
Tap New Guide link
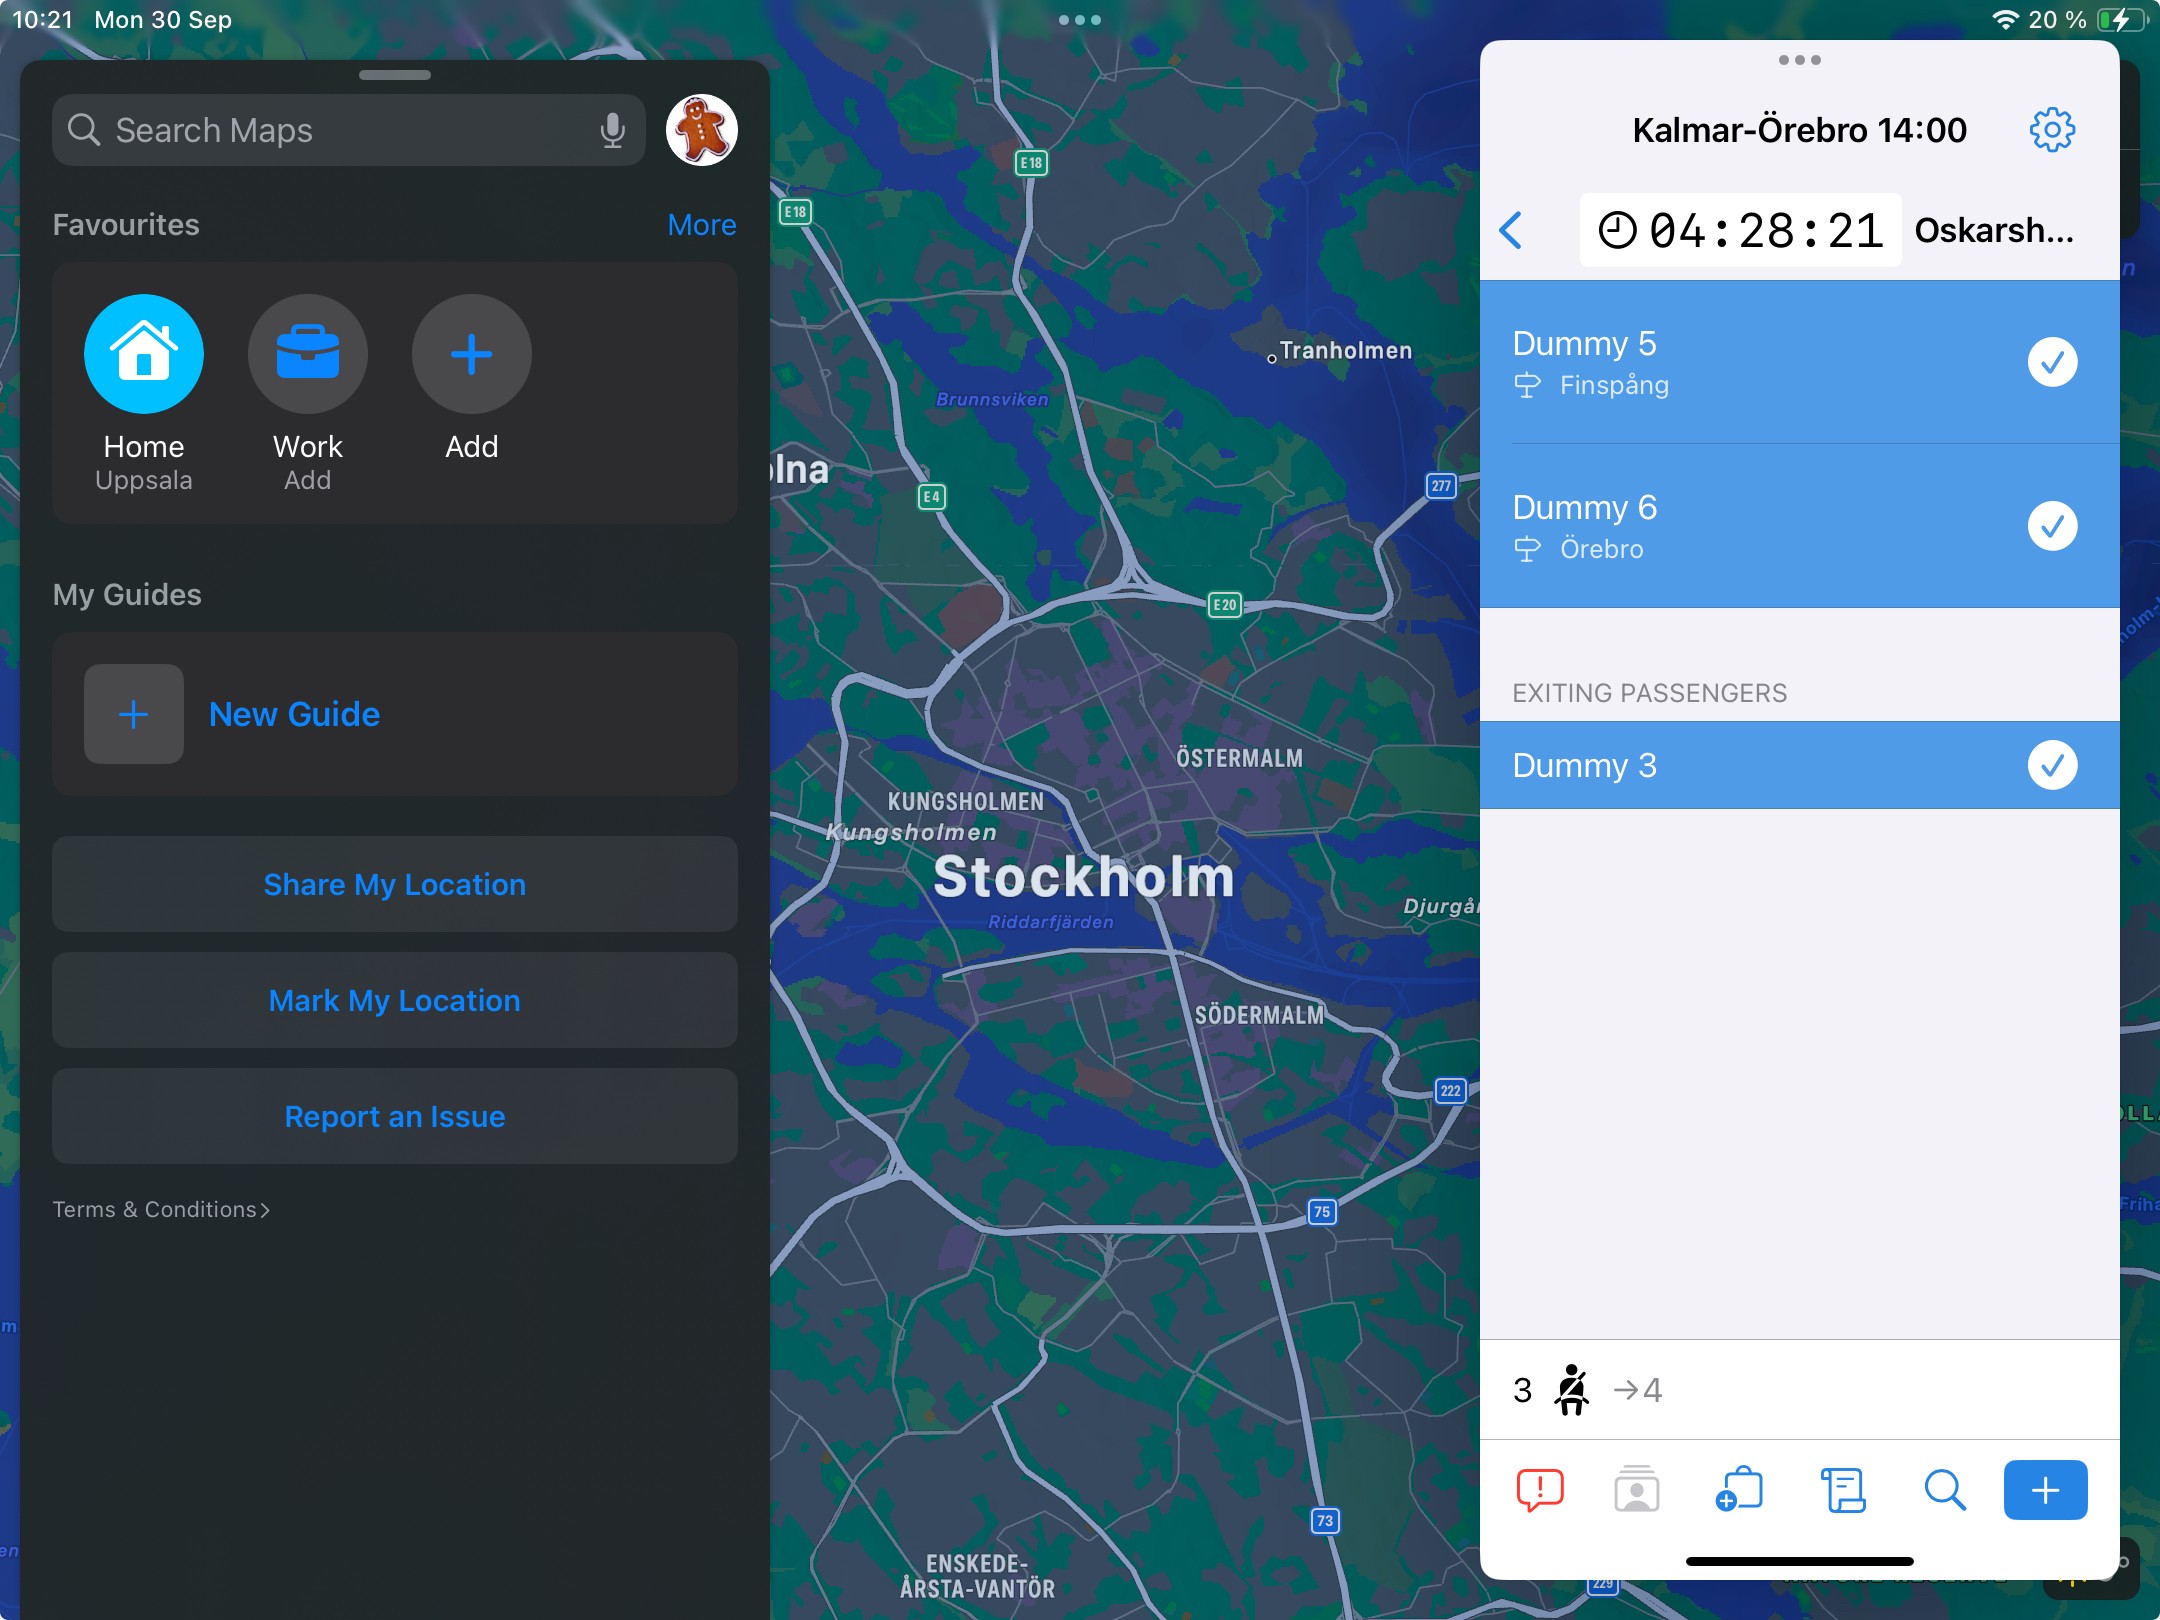294,714
